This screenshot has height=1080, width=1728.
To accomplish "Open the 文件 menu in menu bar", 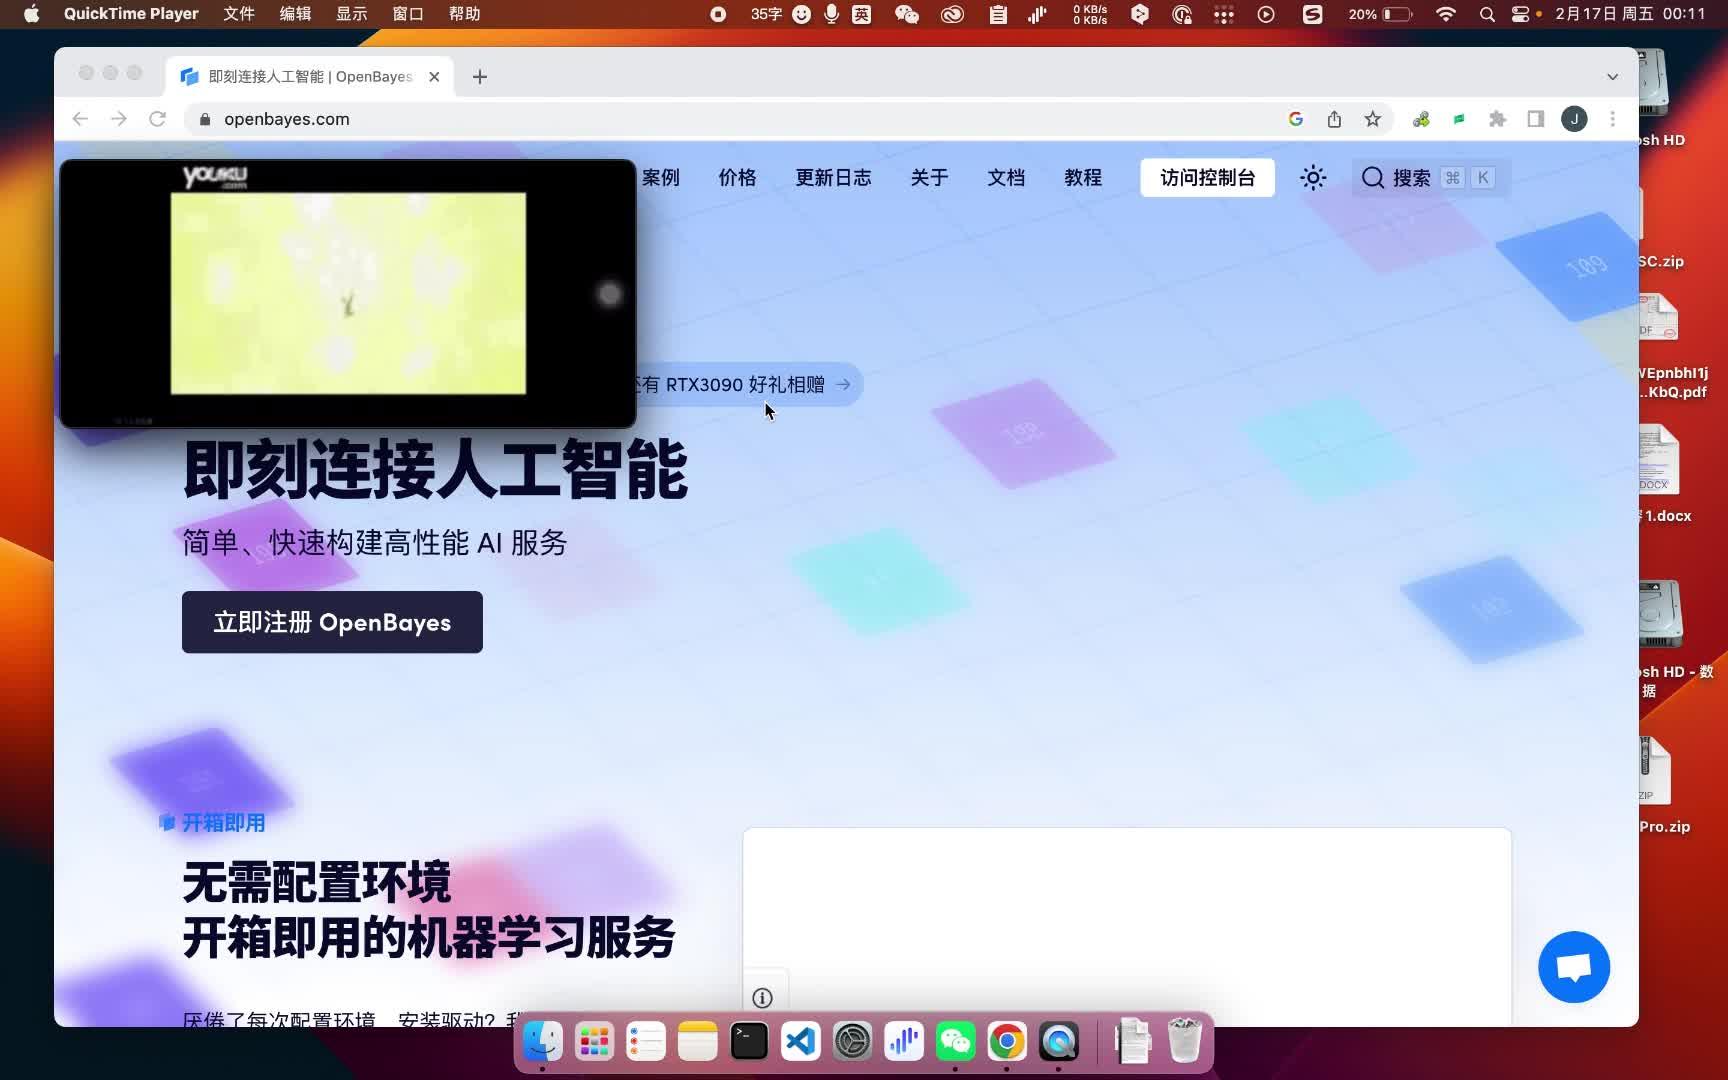I will pyautogui.click(x=239, y=14).
